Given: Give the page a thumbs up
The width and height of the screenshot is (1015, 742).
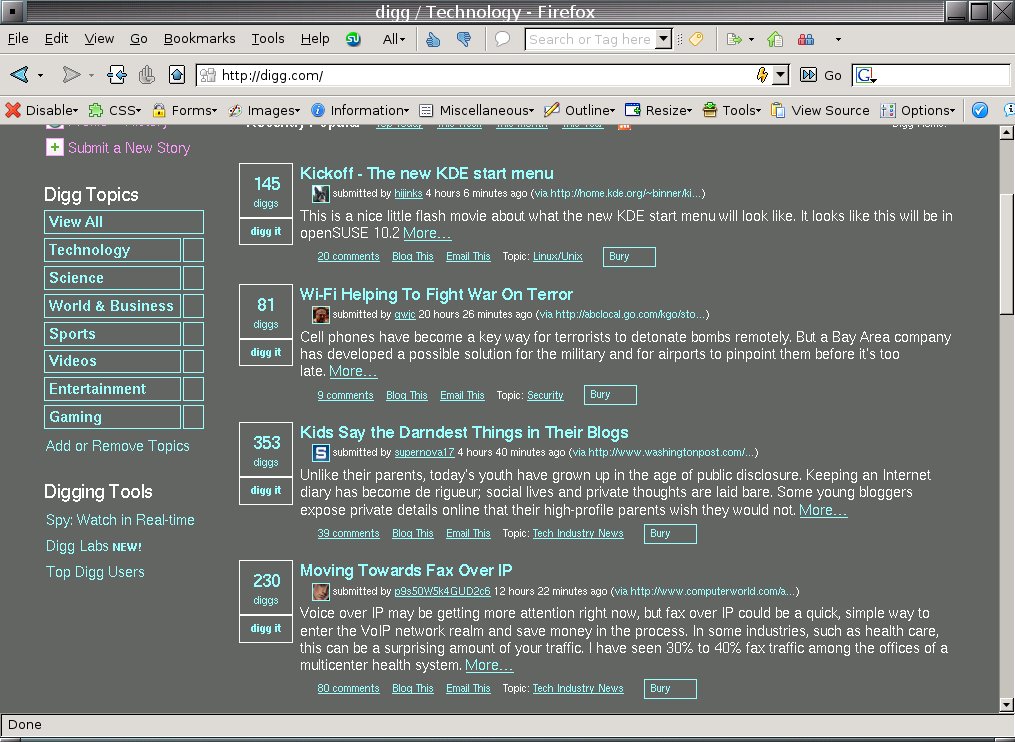Looking at the screenshot, I should (x=433, y=39).
